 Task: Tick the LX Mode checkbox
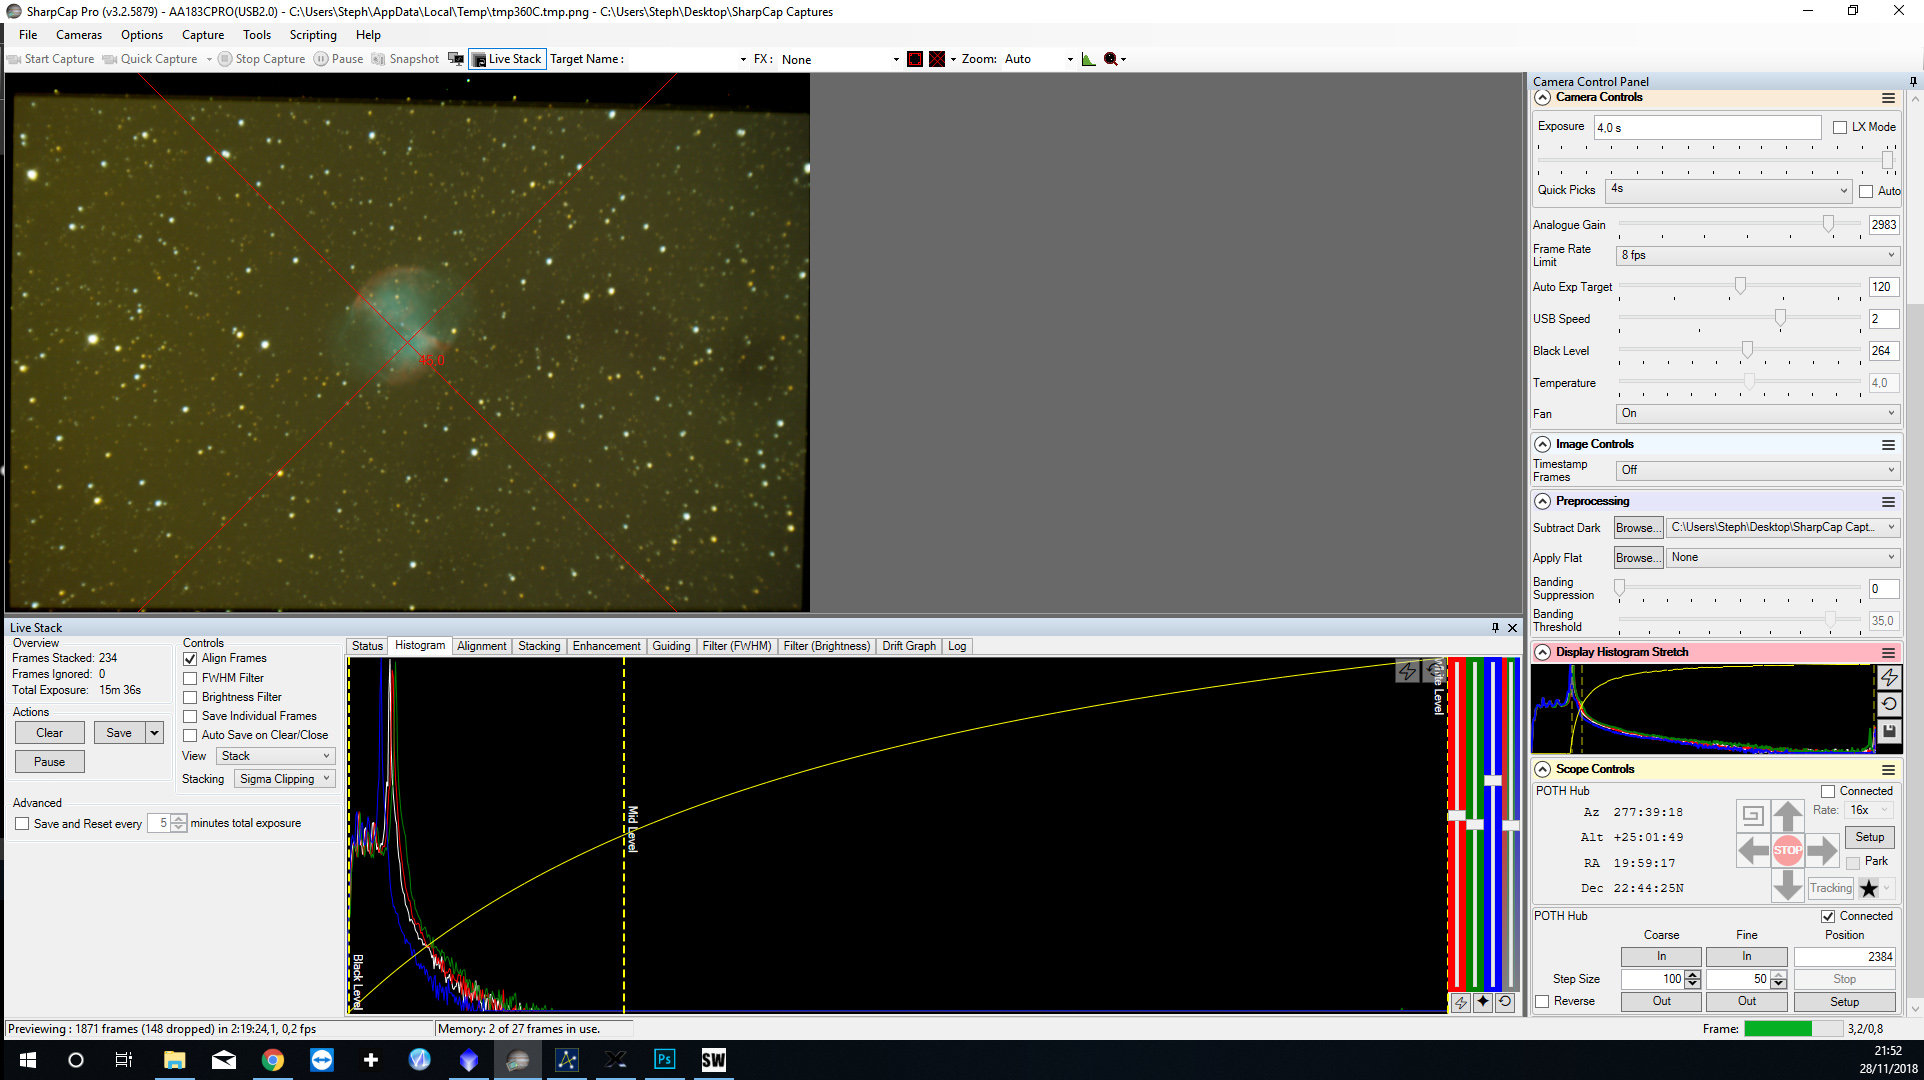1840,127
